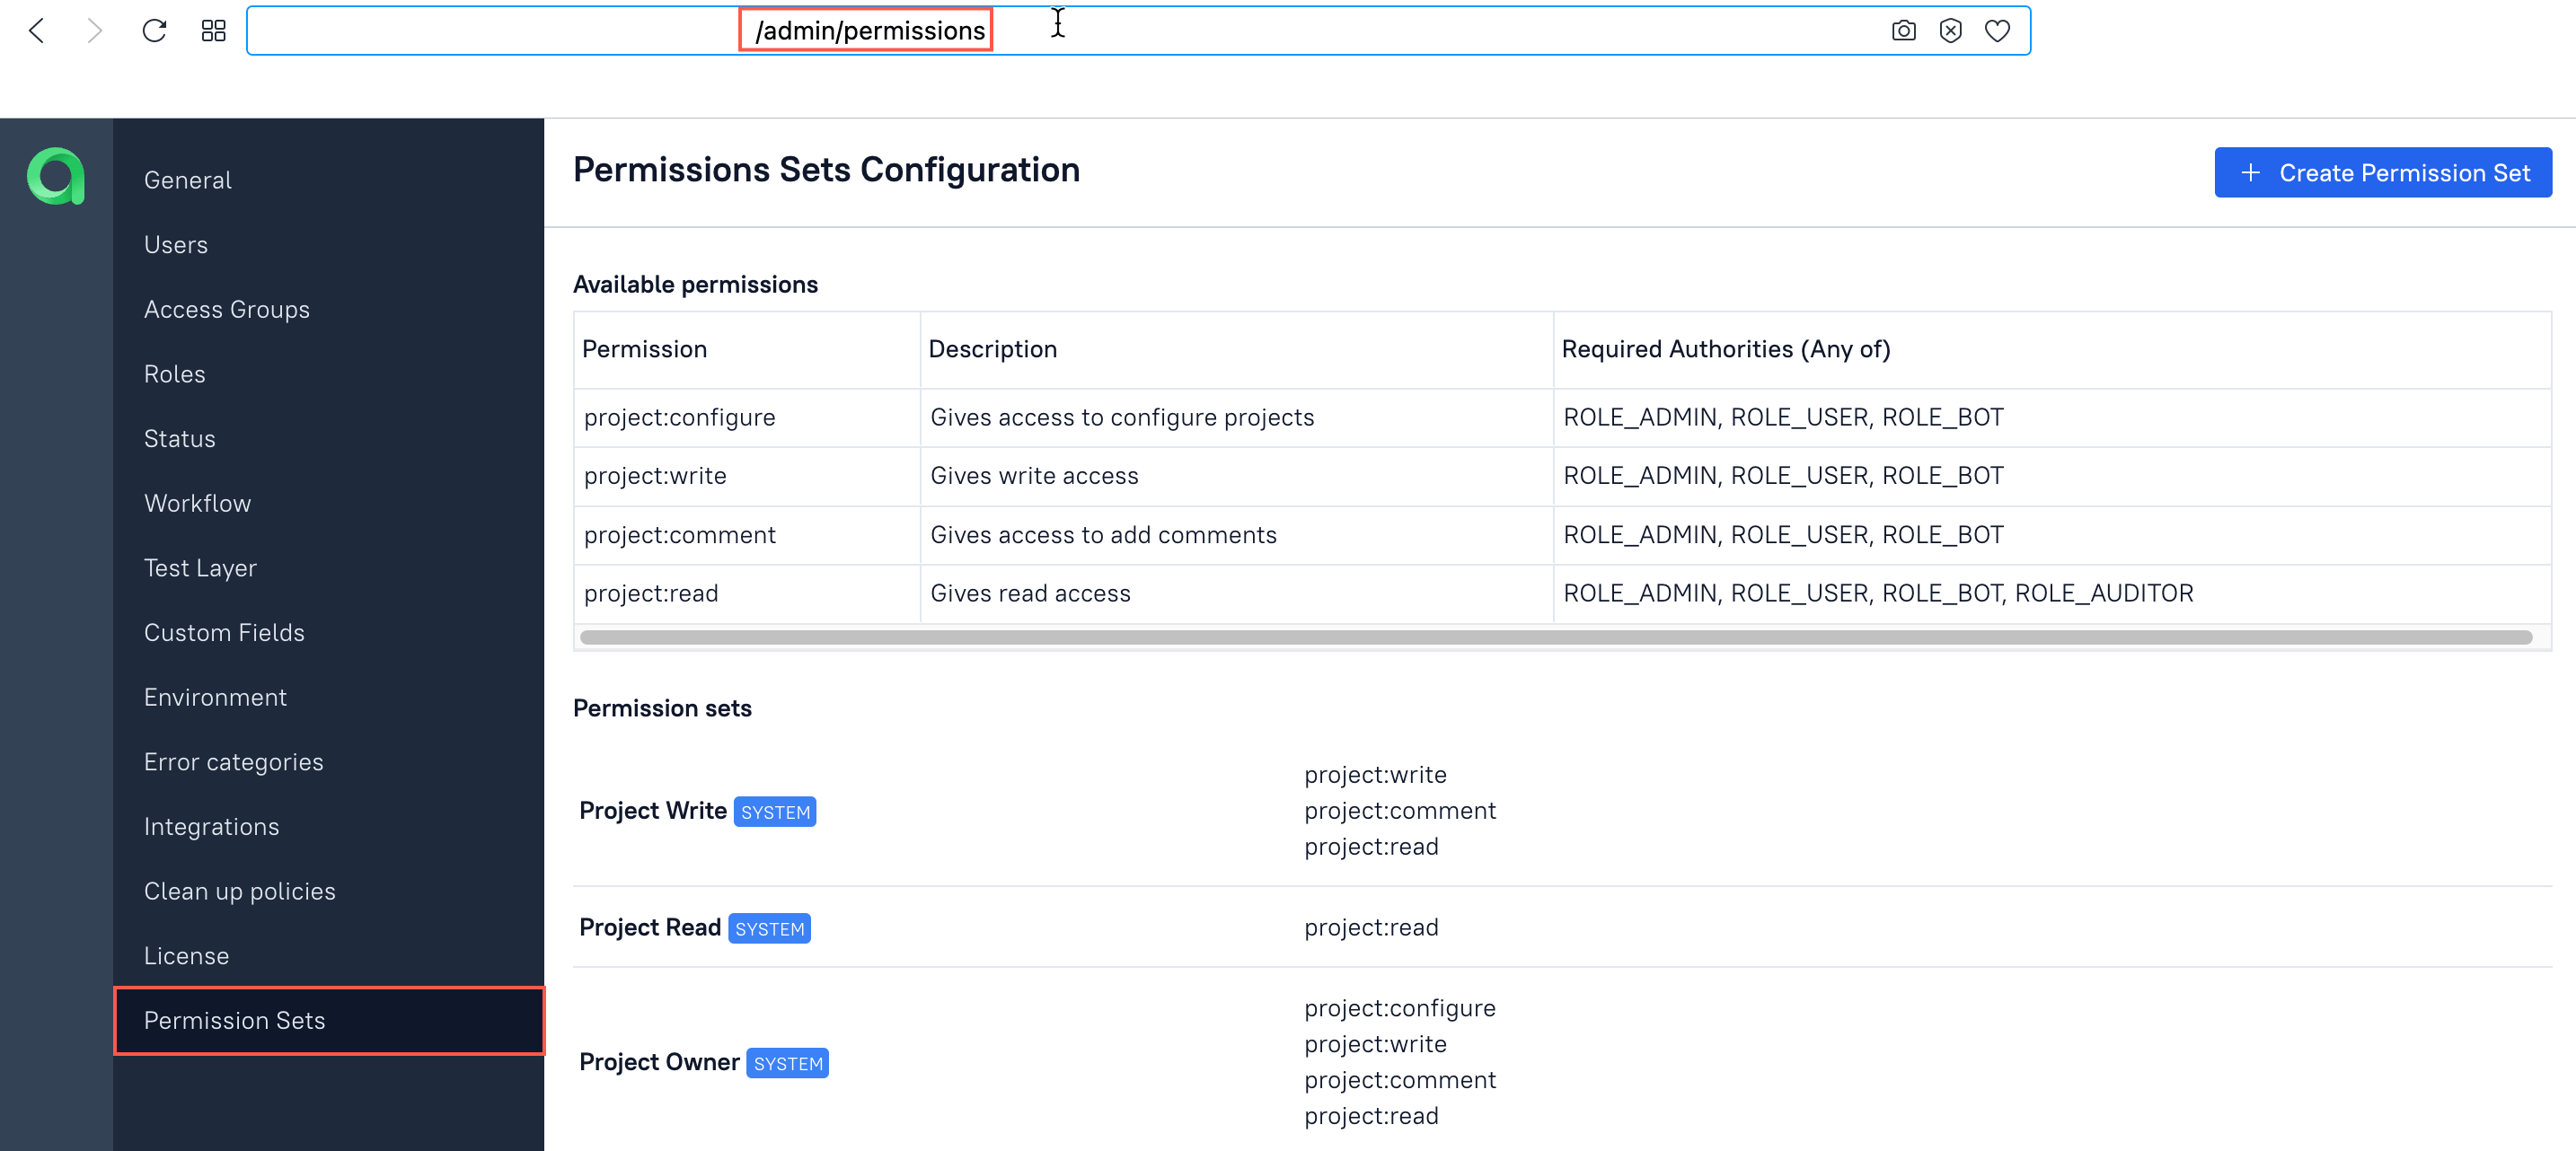The width and height of the screenshot is (2576, 1151).
Task: Open the Workflow configuration page
Action: pos(197,503)
